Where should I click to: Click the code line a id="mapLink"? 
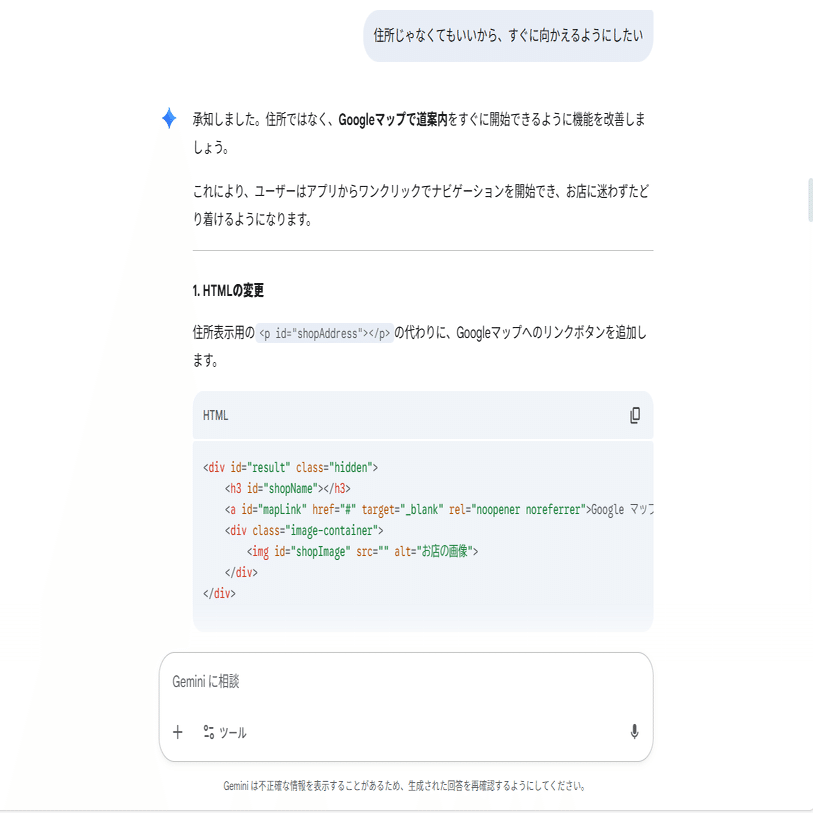[x=439, y=510]
